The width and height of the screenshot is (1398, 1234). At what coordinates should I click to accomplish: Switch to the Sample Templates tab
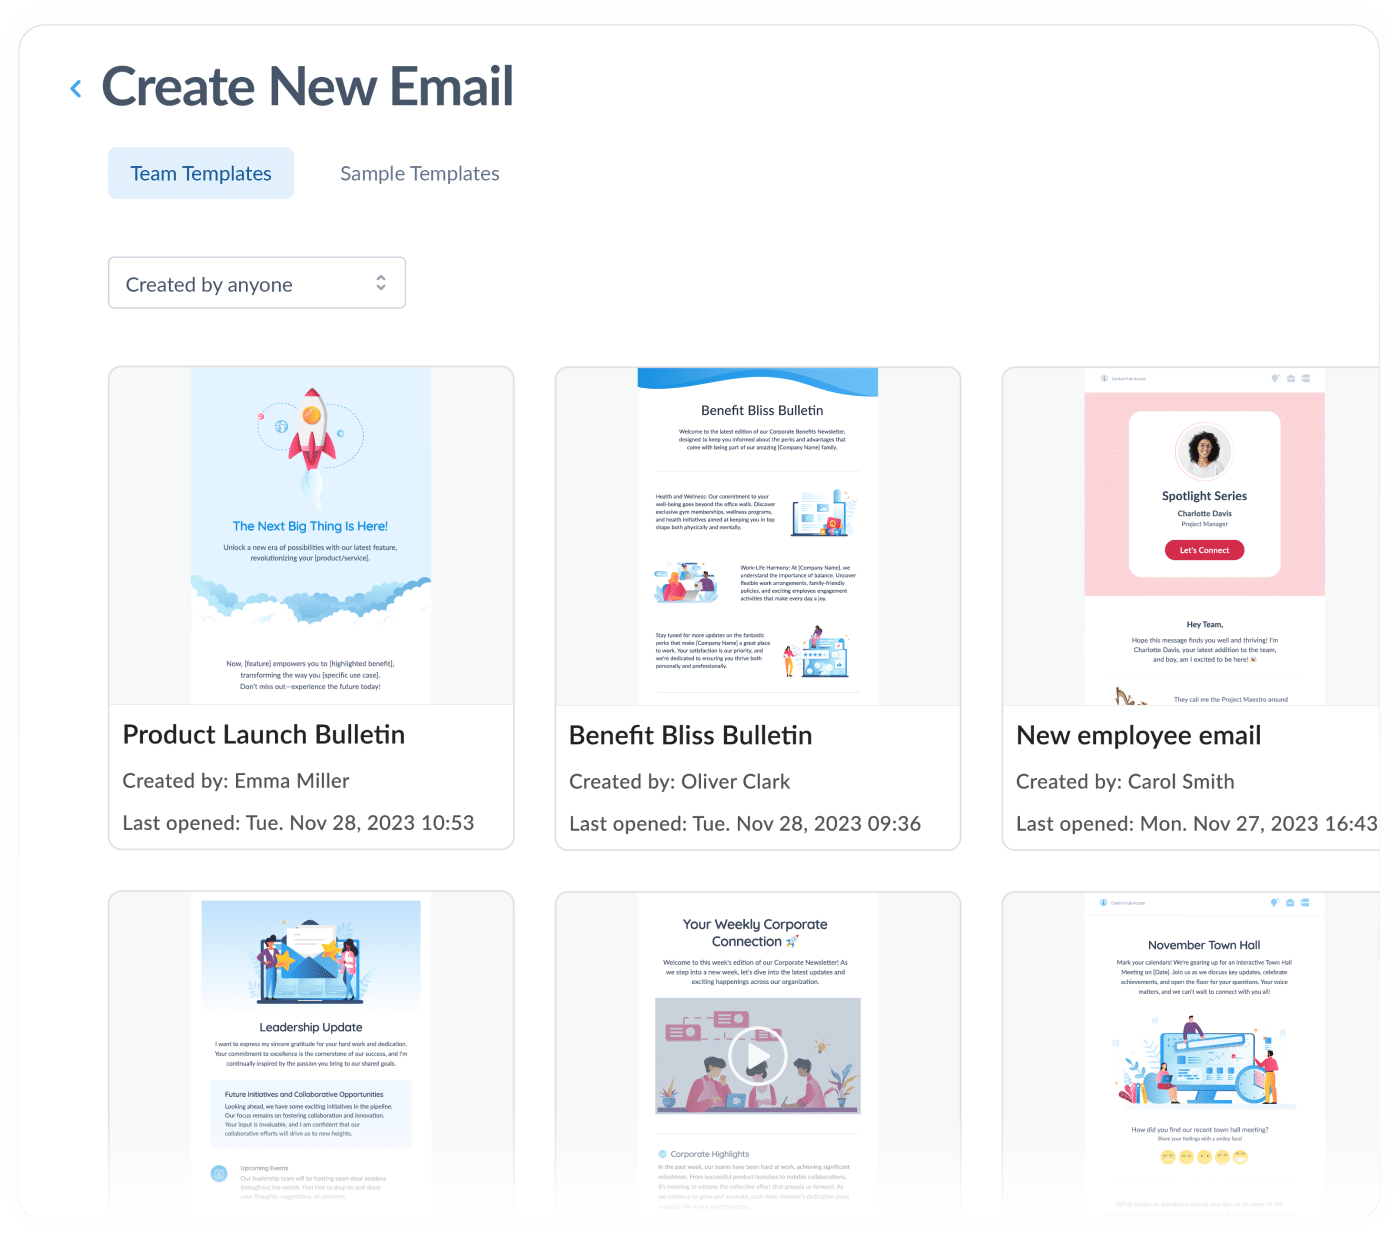[x=419, y=172]
